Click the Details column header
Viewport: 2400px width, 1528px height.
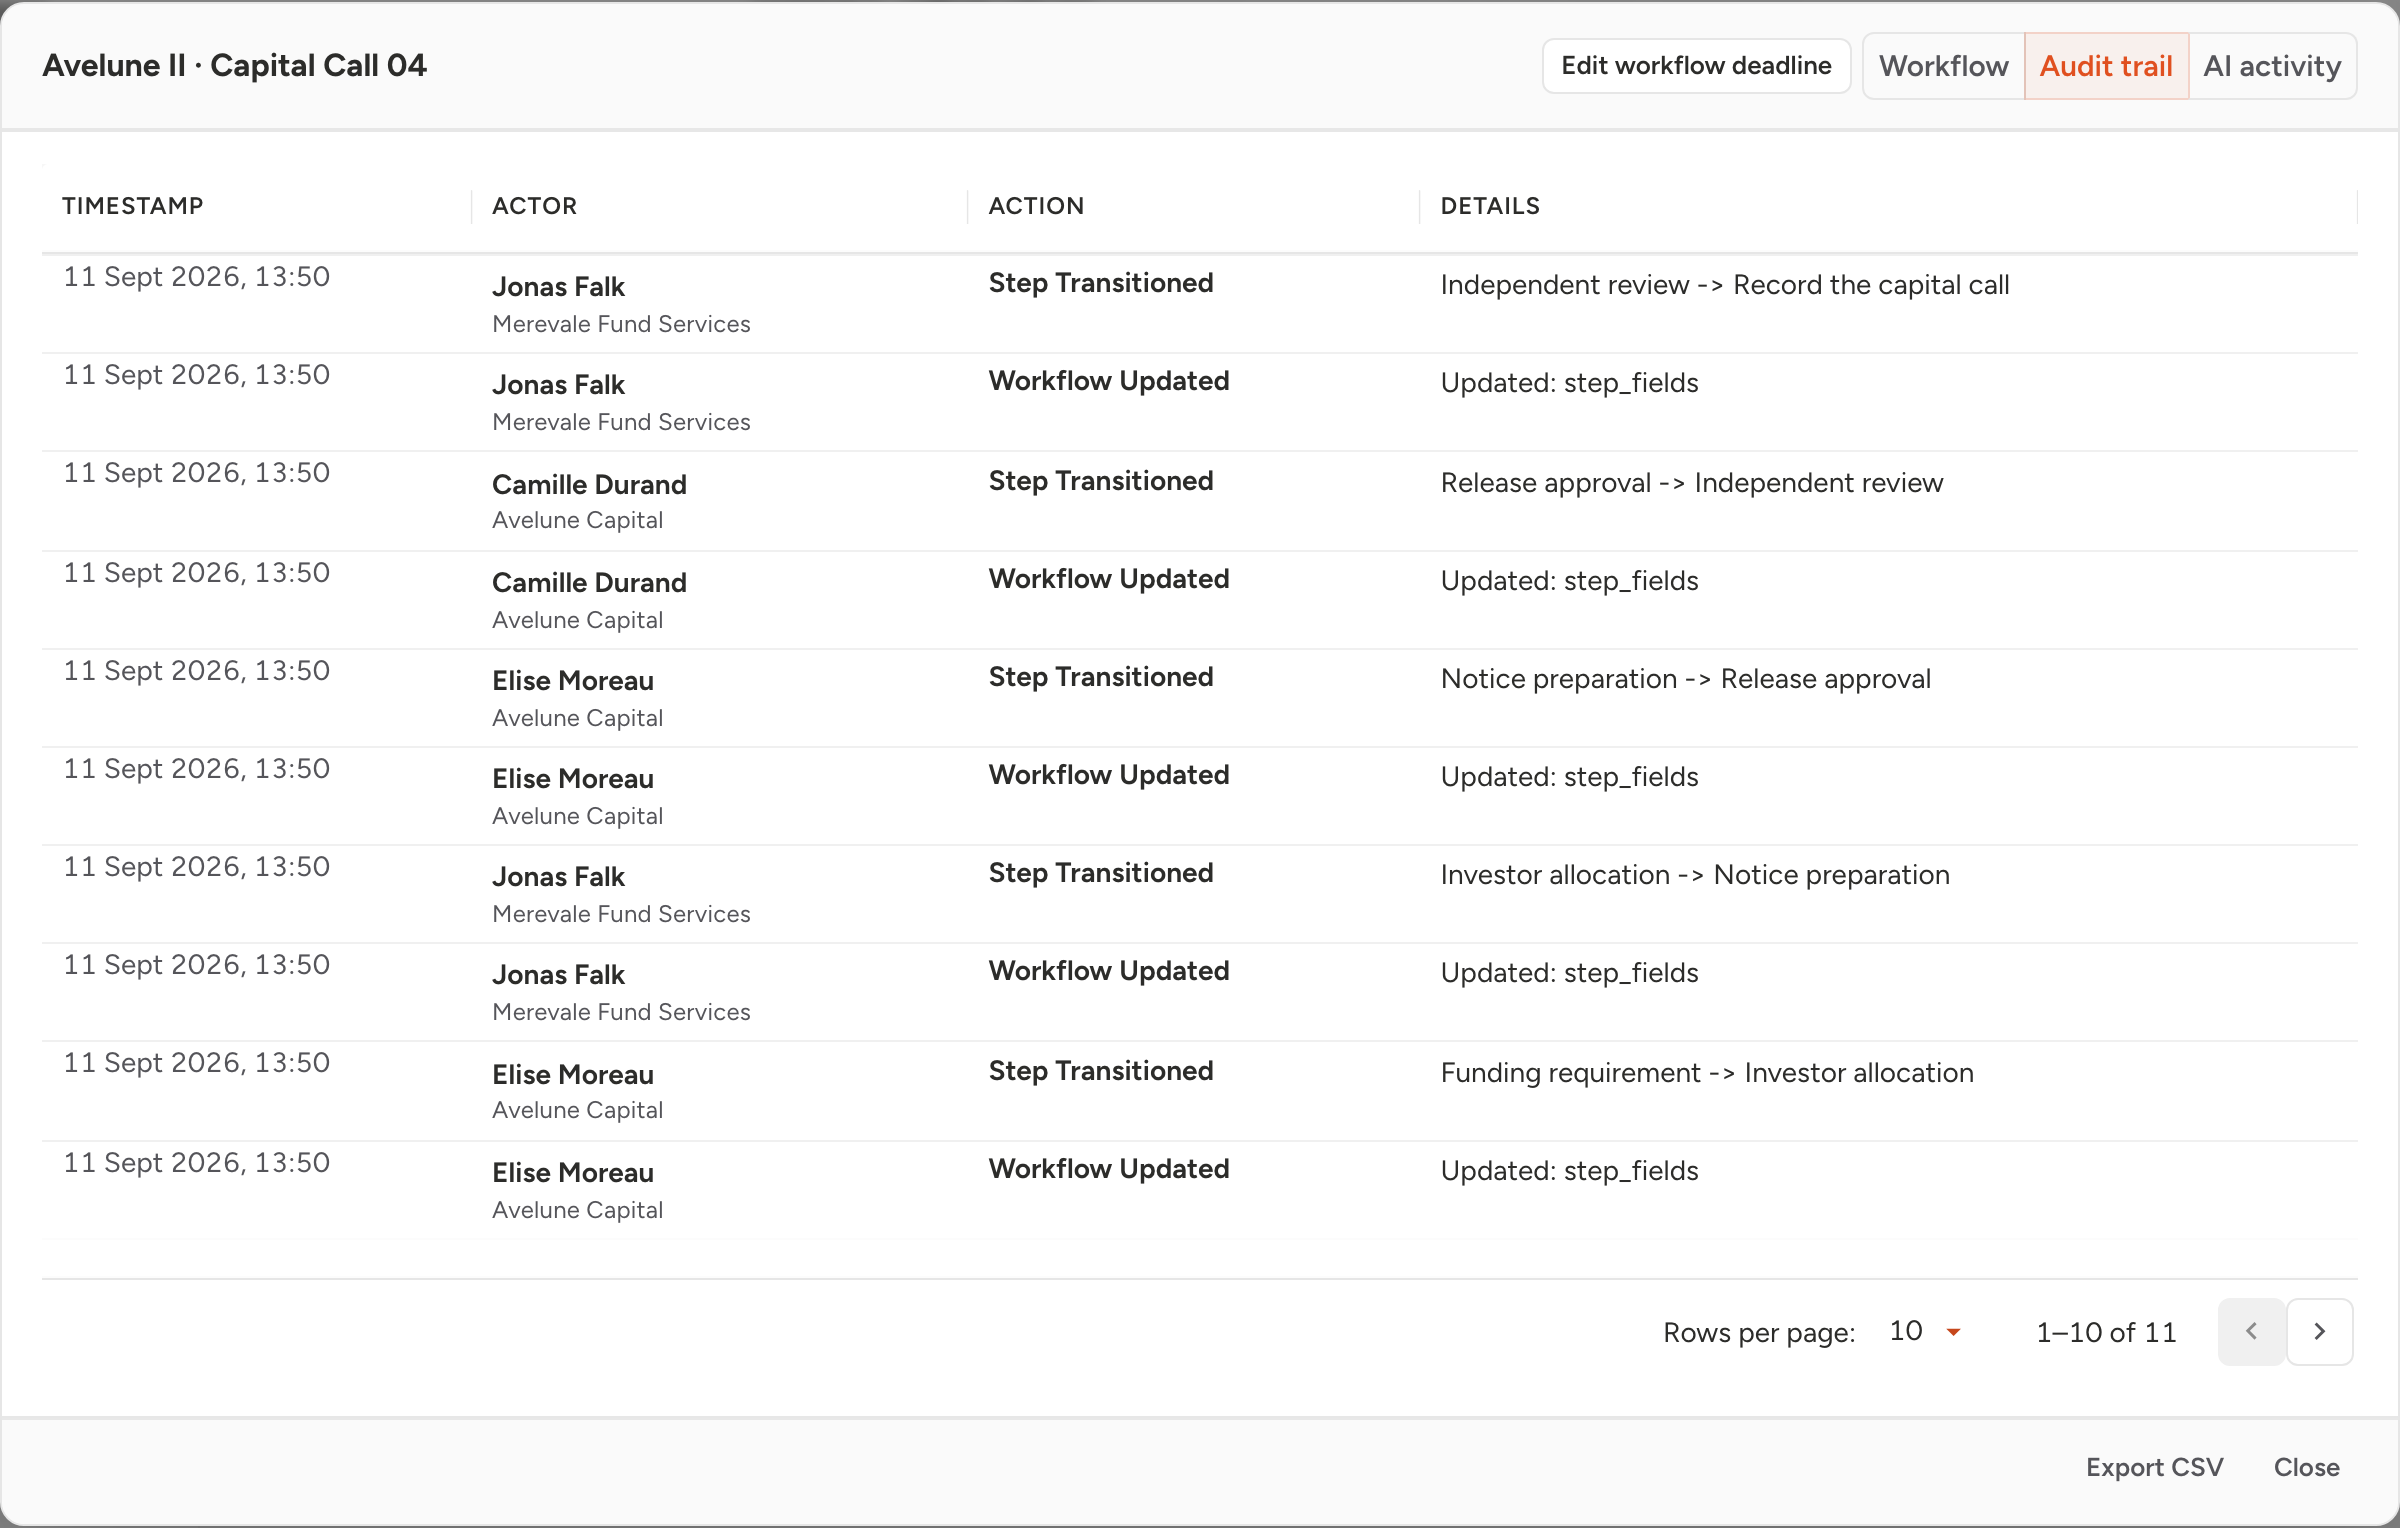pyautogui.click(x=1490, y=206)
